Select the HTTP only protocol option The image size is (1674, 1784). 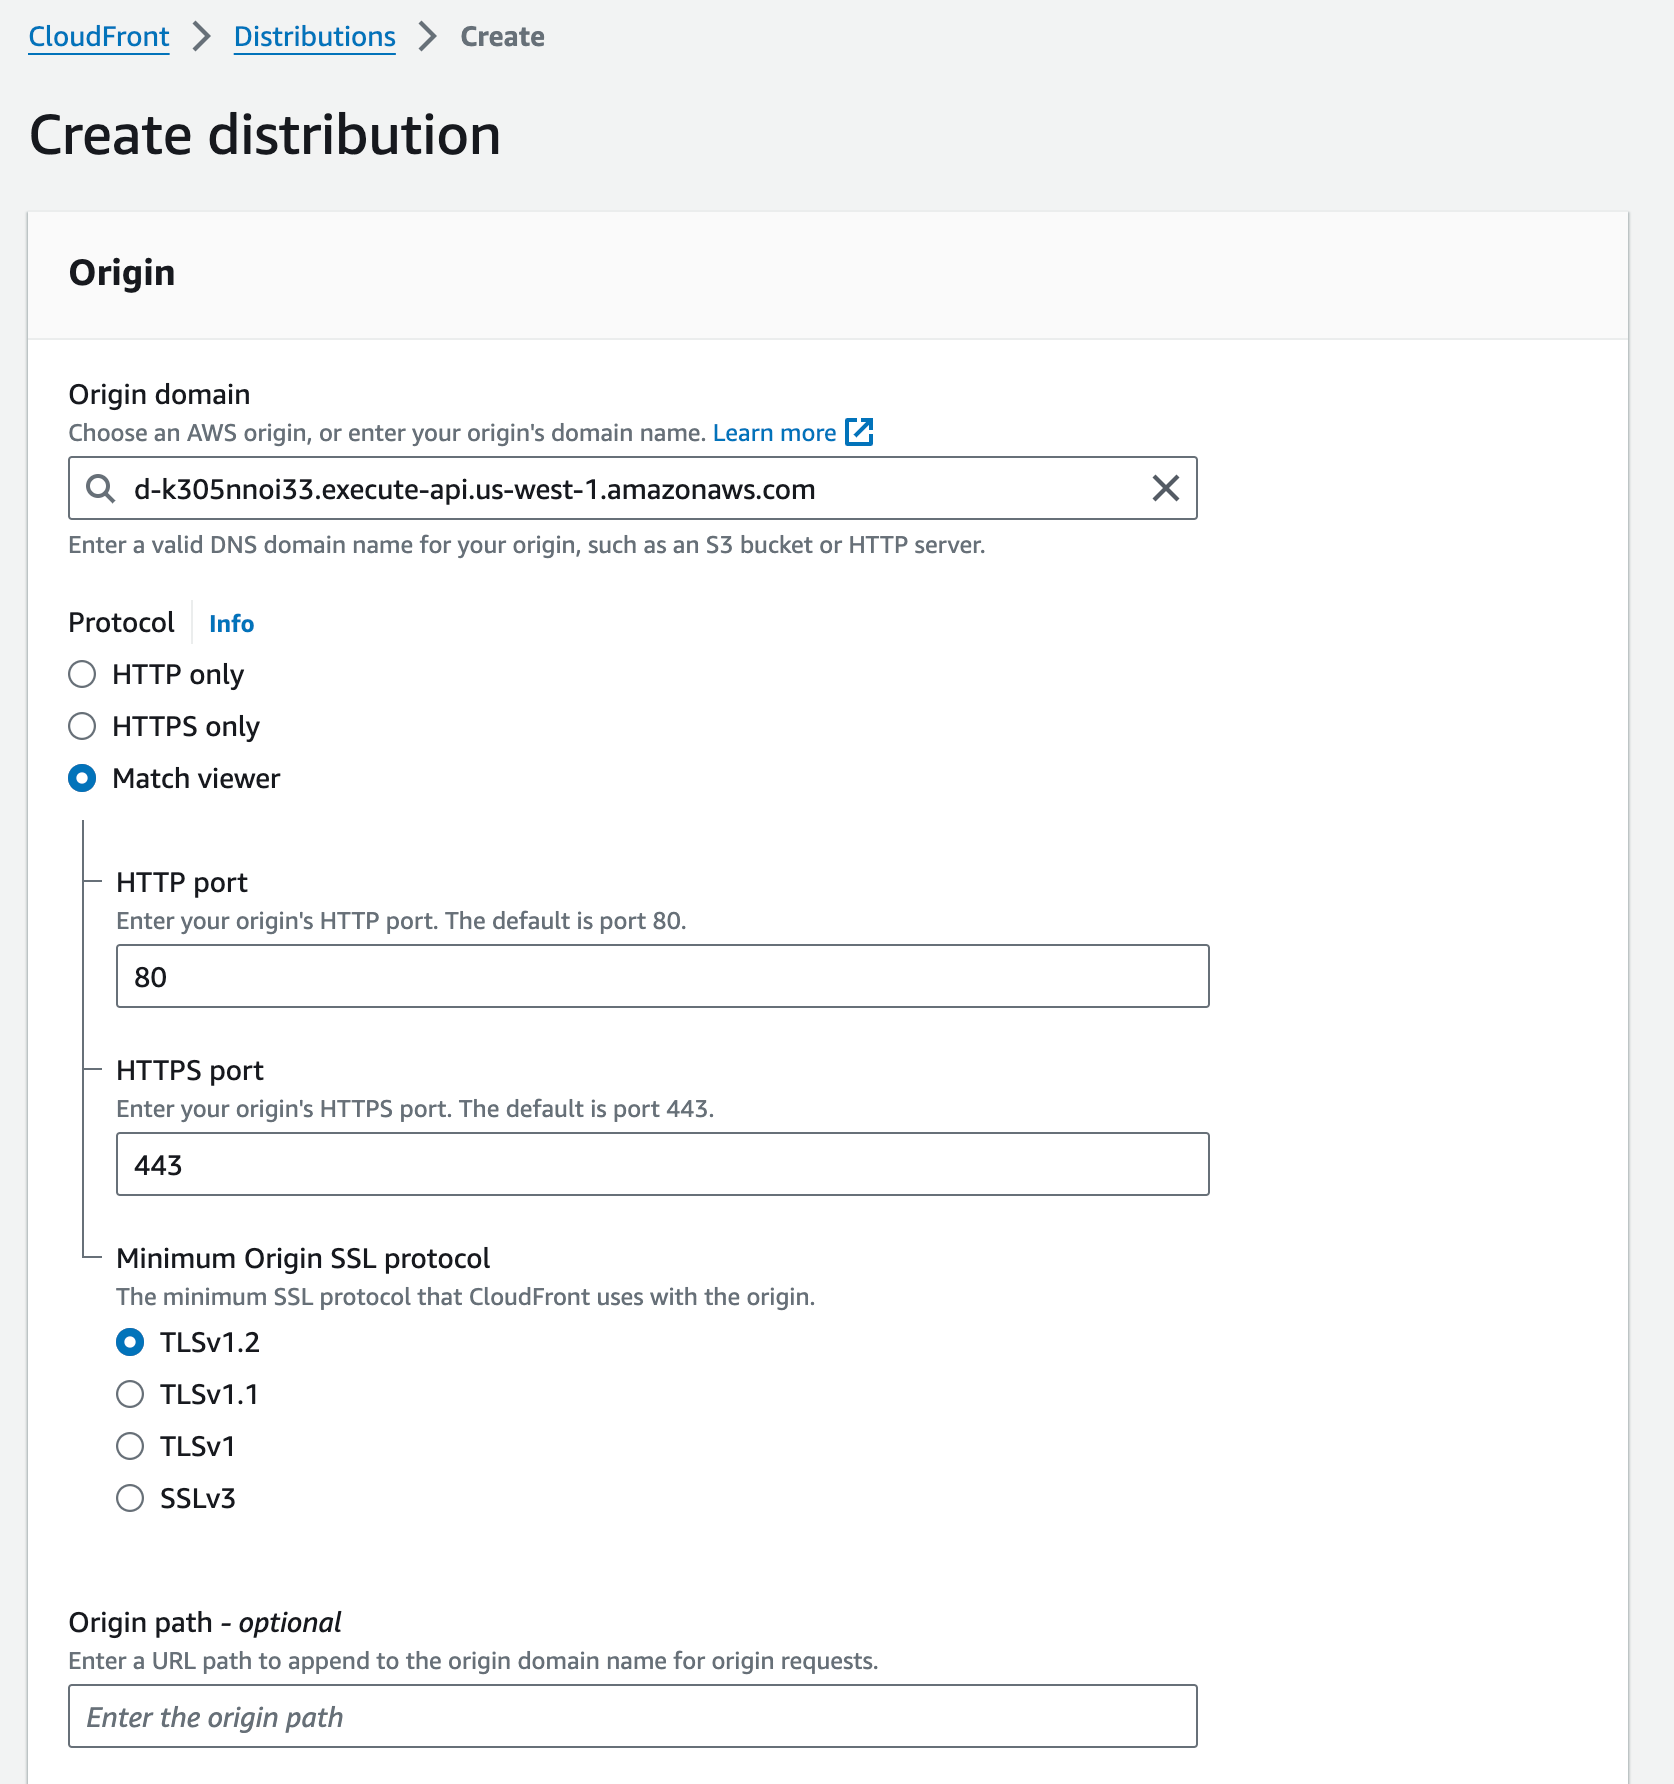pos(82,675)
